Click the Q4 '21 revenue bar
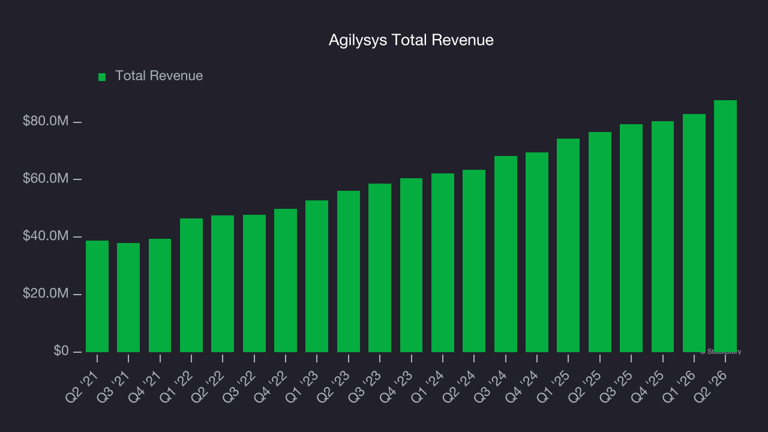 (160, 295)
